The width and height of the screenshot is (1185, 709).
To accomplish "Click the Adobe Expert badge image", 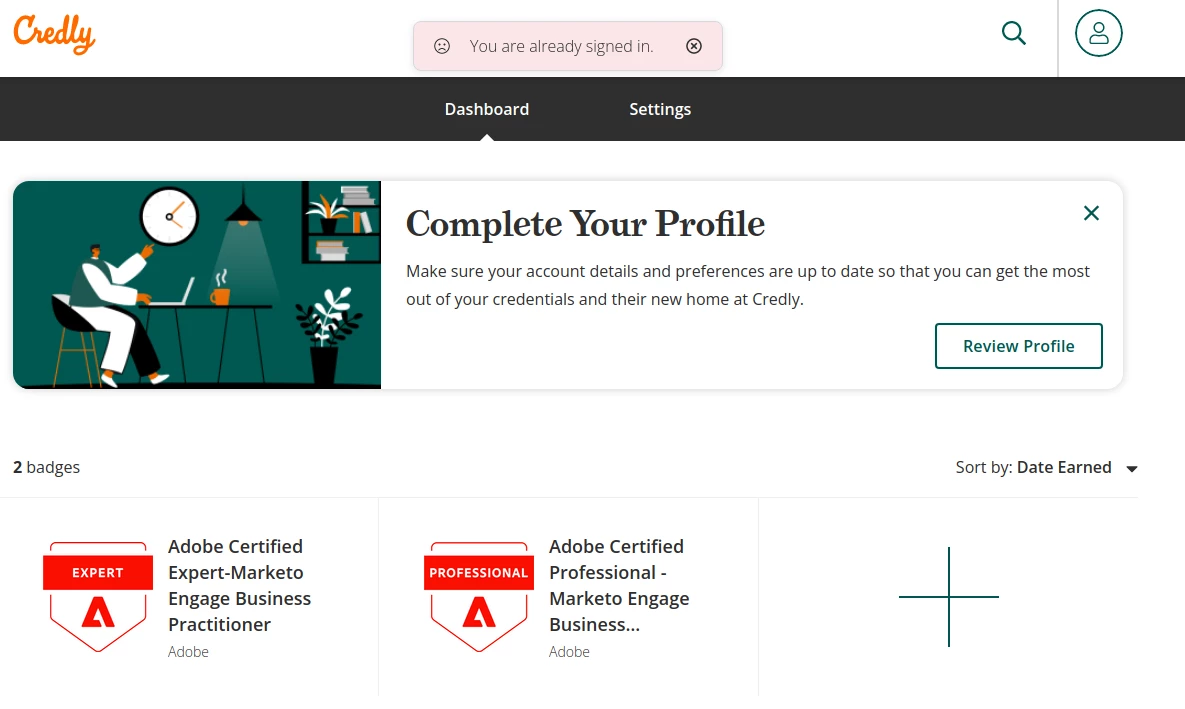I will [x=97, y=596].
